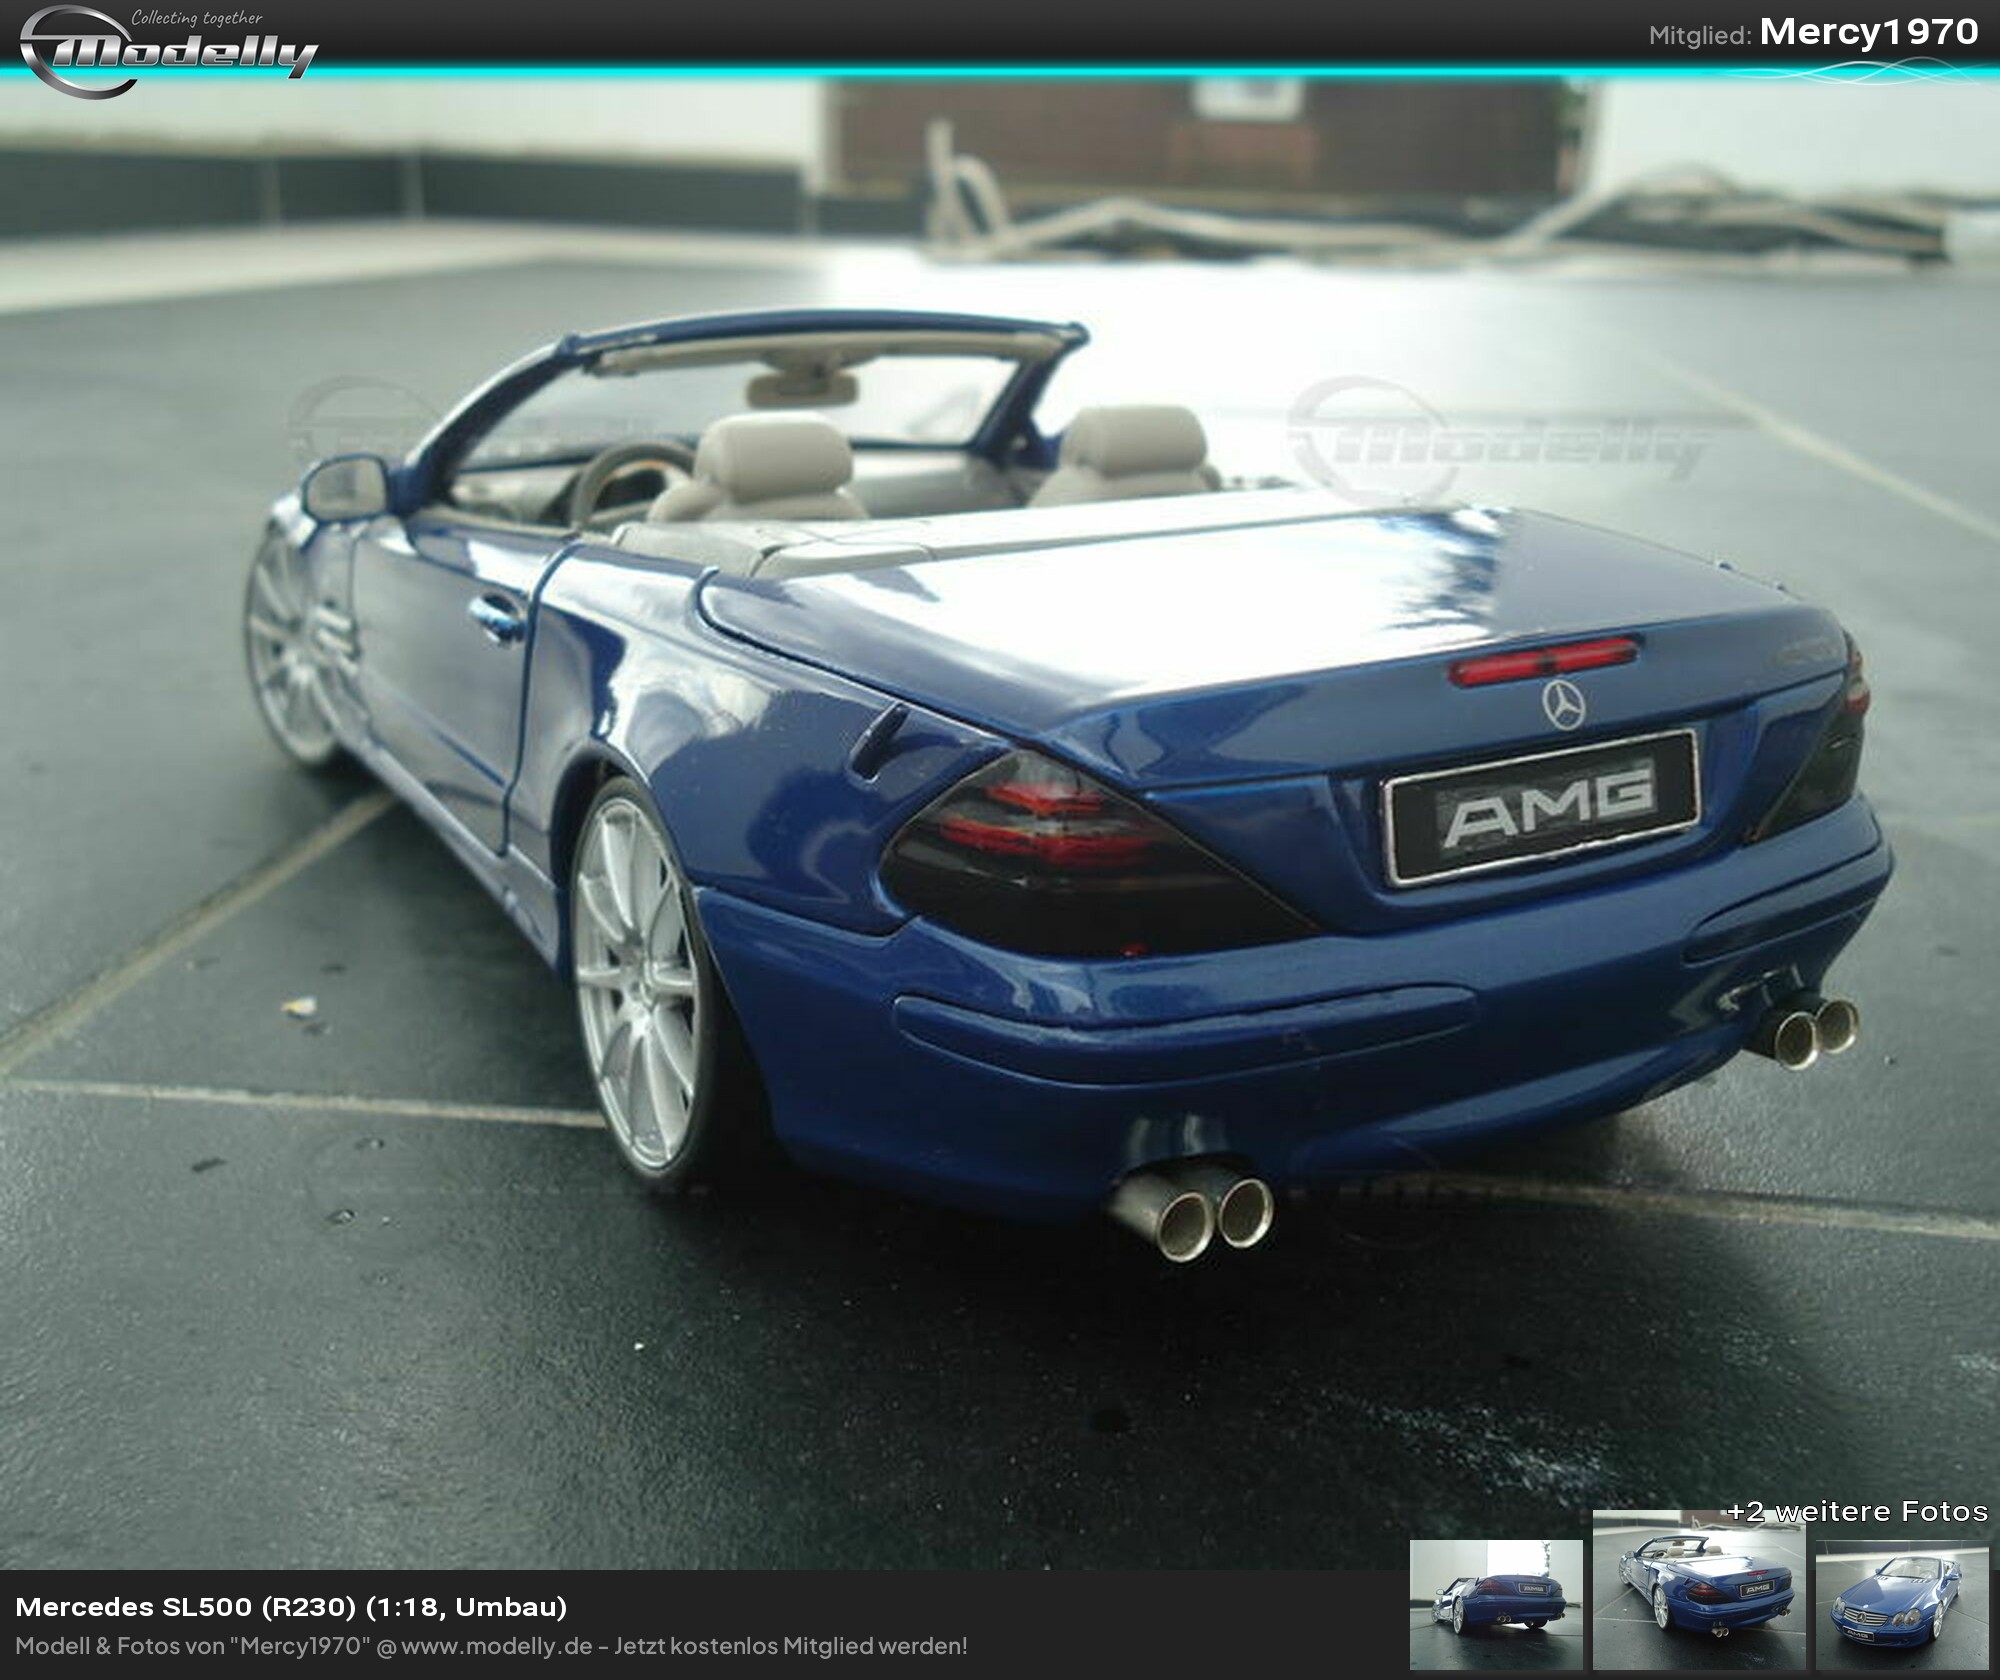
Task: Open member profile Mercy1970
Action: tap(1868, 32)
